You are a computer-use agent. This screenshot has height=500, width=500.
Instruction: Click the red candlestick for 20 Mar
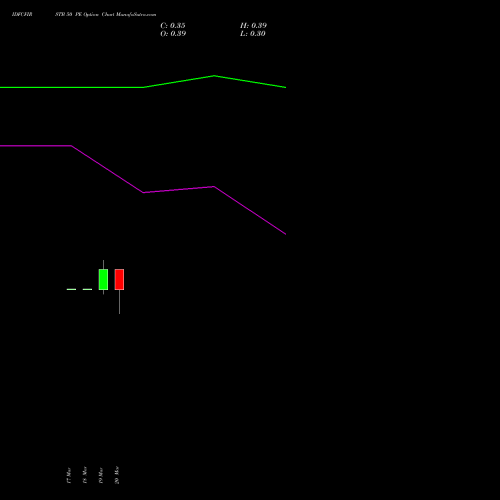119,279
